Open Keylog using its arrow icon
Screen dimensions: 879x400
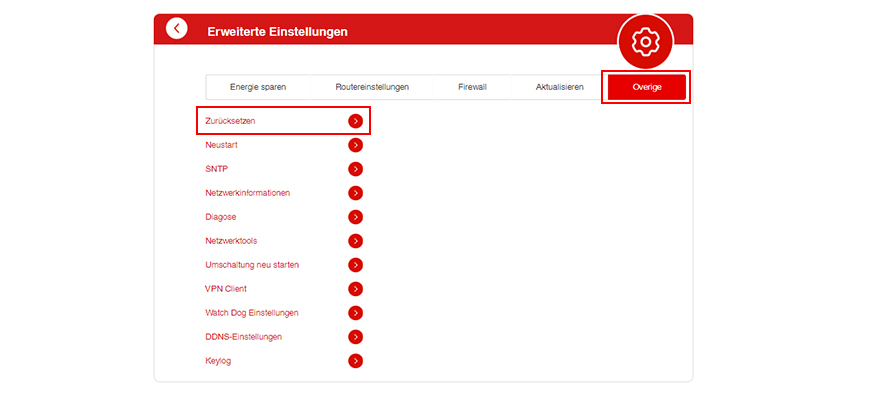355,361
